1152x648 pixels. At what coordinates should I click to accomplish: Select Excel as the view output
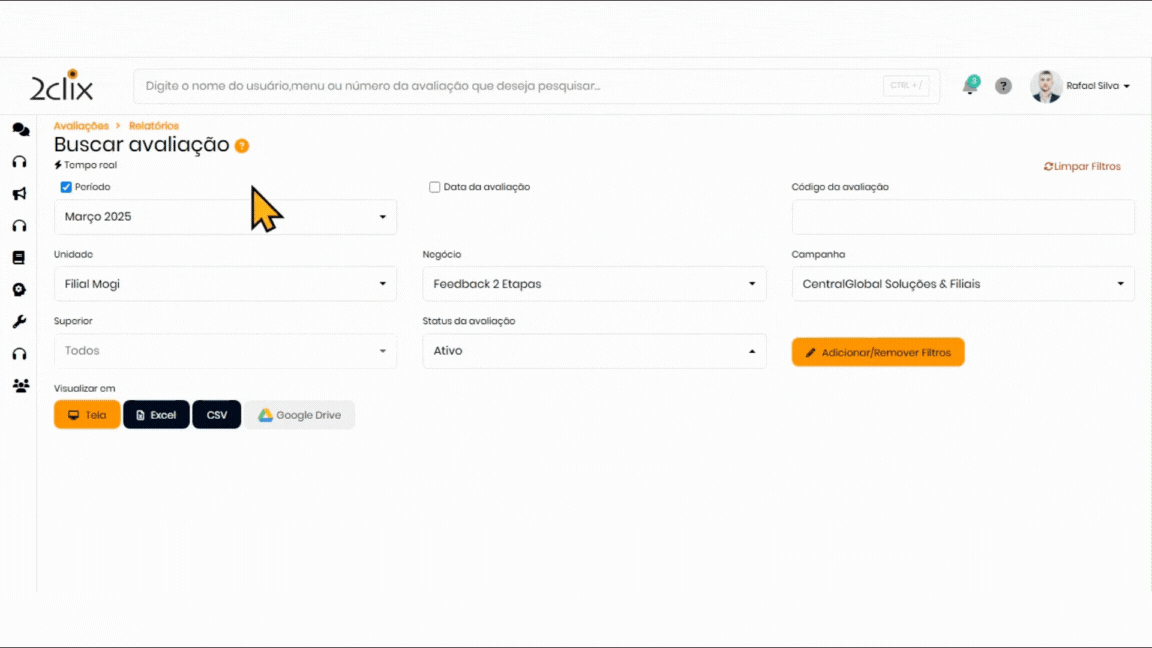tap(156, 415)
